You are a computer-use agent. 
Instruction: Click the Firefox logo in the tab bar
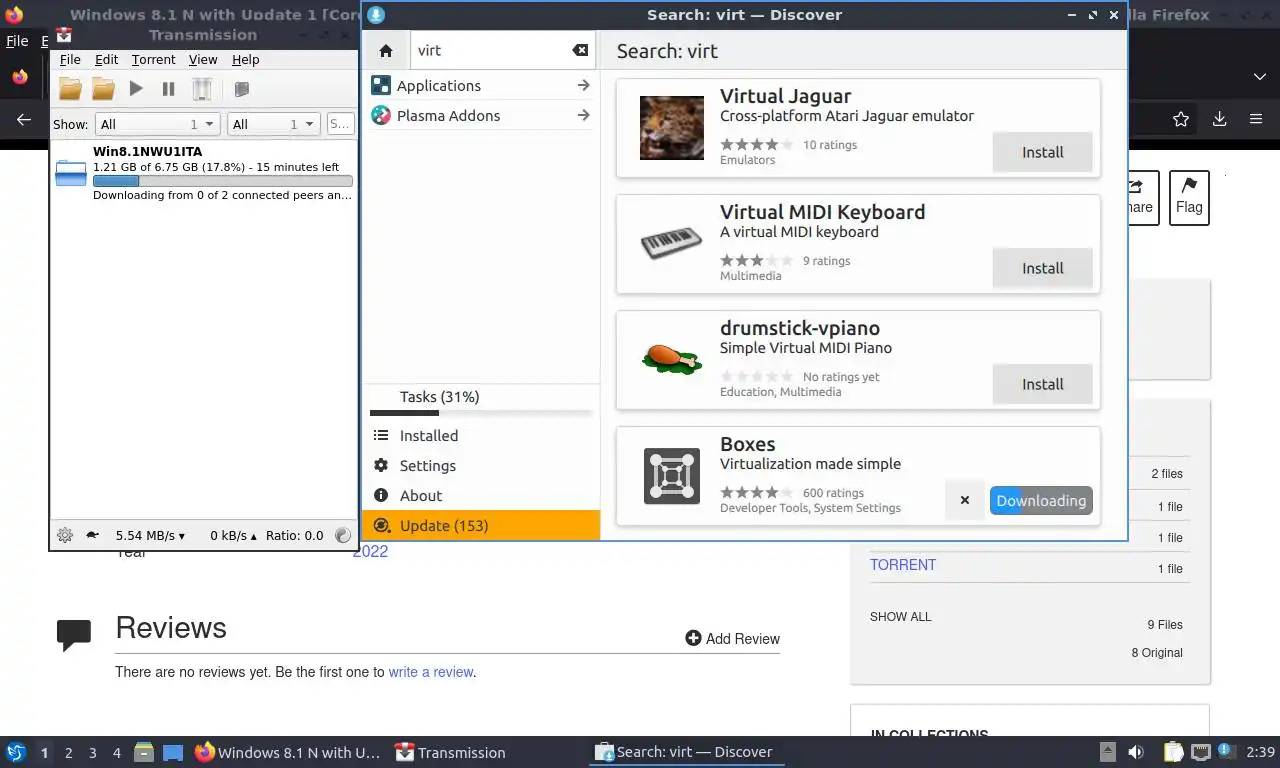tap(21, 77)
